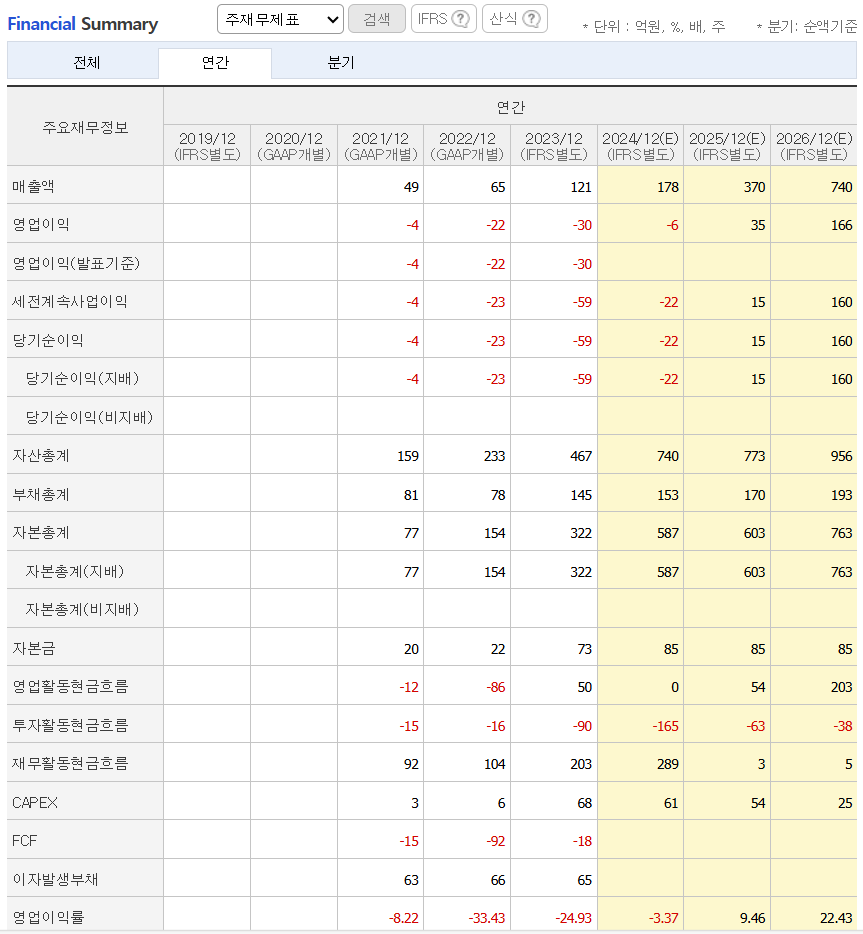Click 자산총계 value 467 for 2023/12
The height and width of the screenshot is (934, 863).
click(x=581, y=456)
